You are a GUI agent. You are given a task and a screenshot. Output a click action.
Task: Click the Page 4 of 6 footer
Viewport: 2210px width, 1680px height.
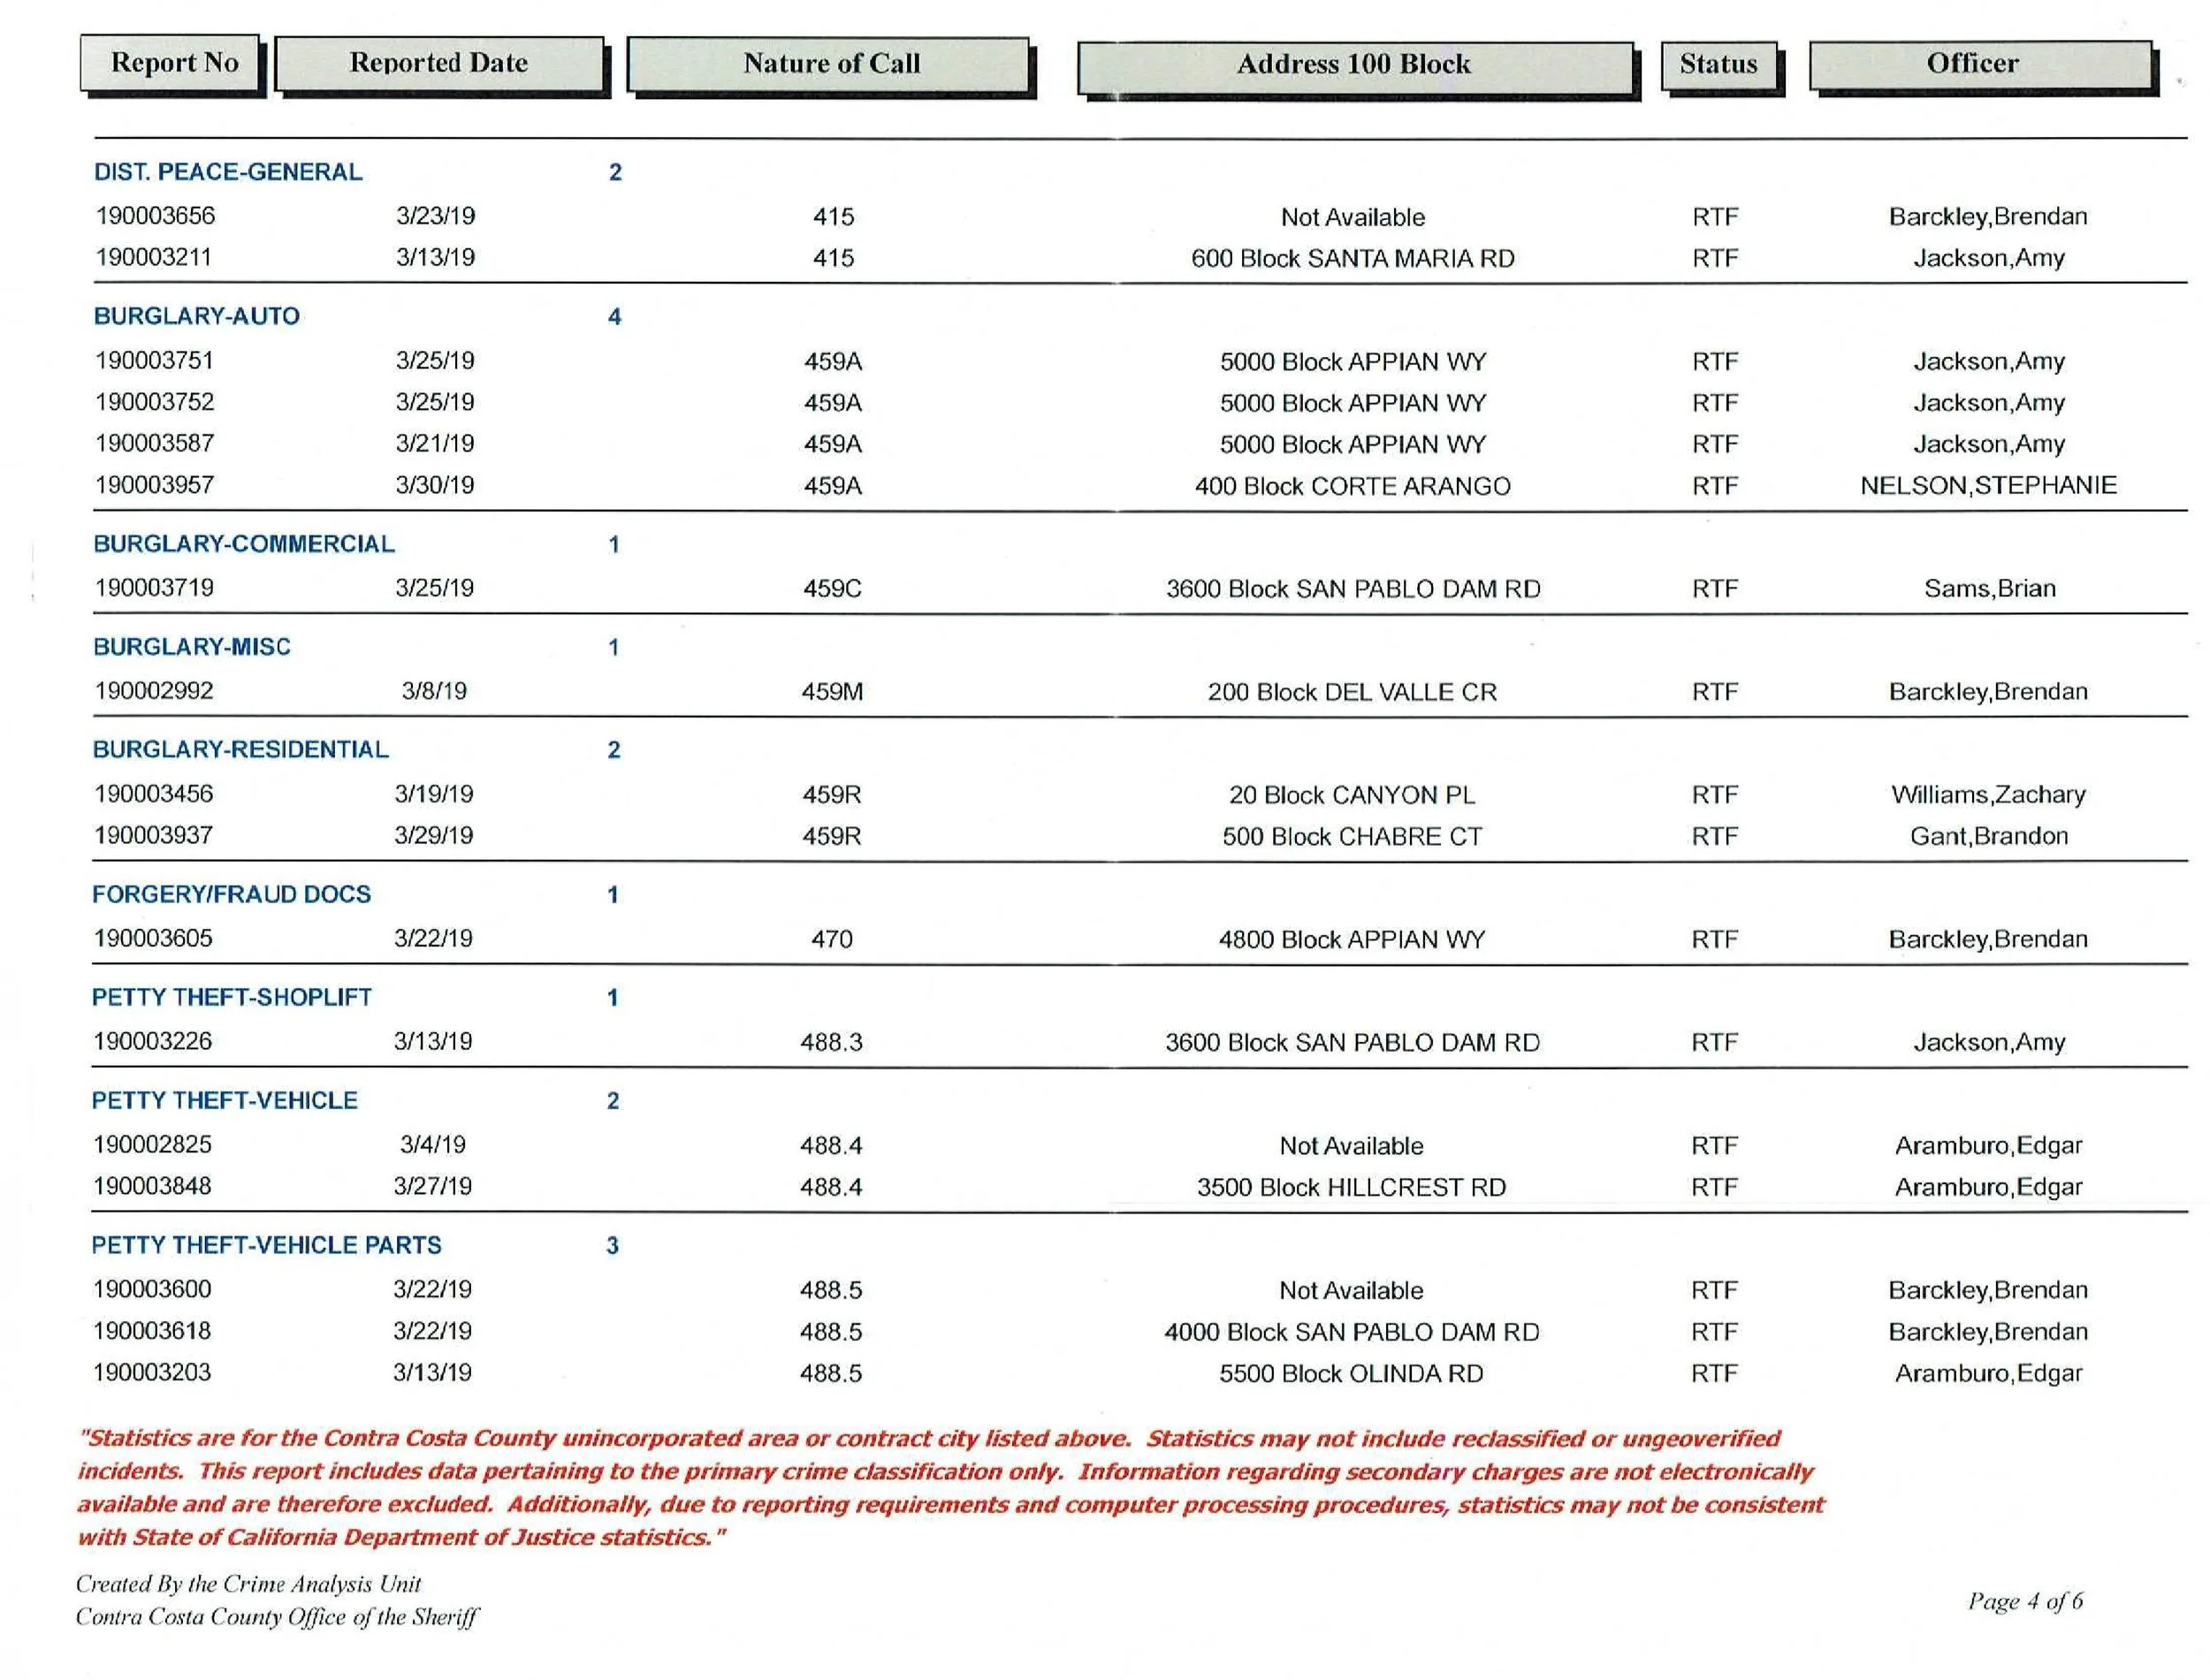click(x=2025, y=1602)
